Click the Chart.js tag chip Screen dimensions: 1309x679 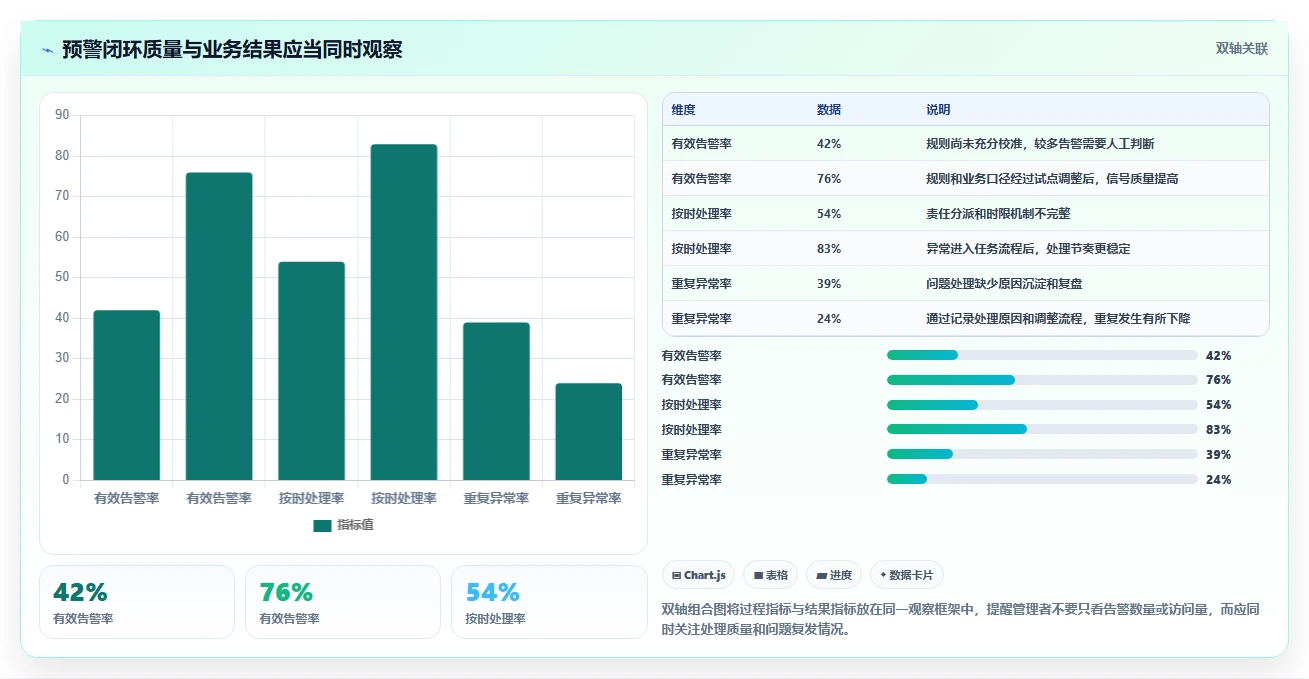coord(698,575)
